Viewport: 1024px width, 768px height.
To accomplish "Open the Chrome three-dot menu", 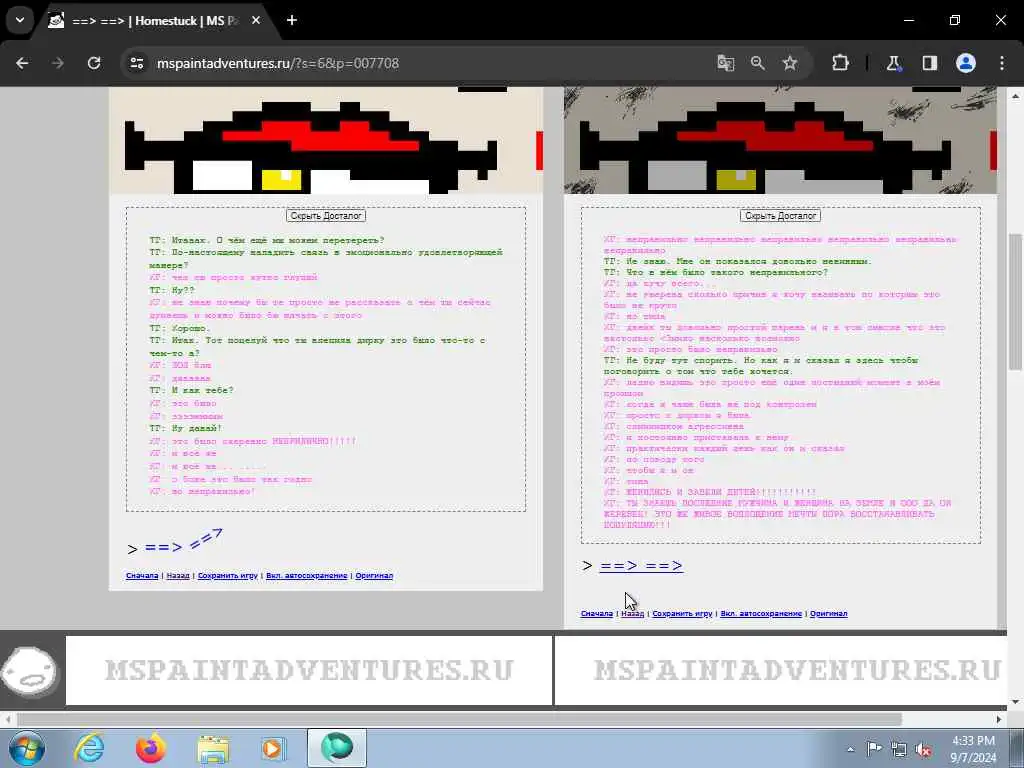I will point(1002,63).
